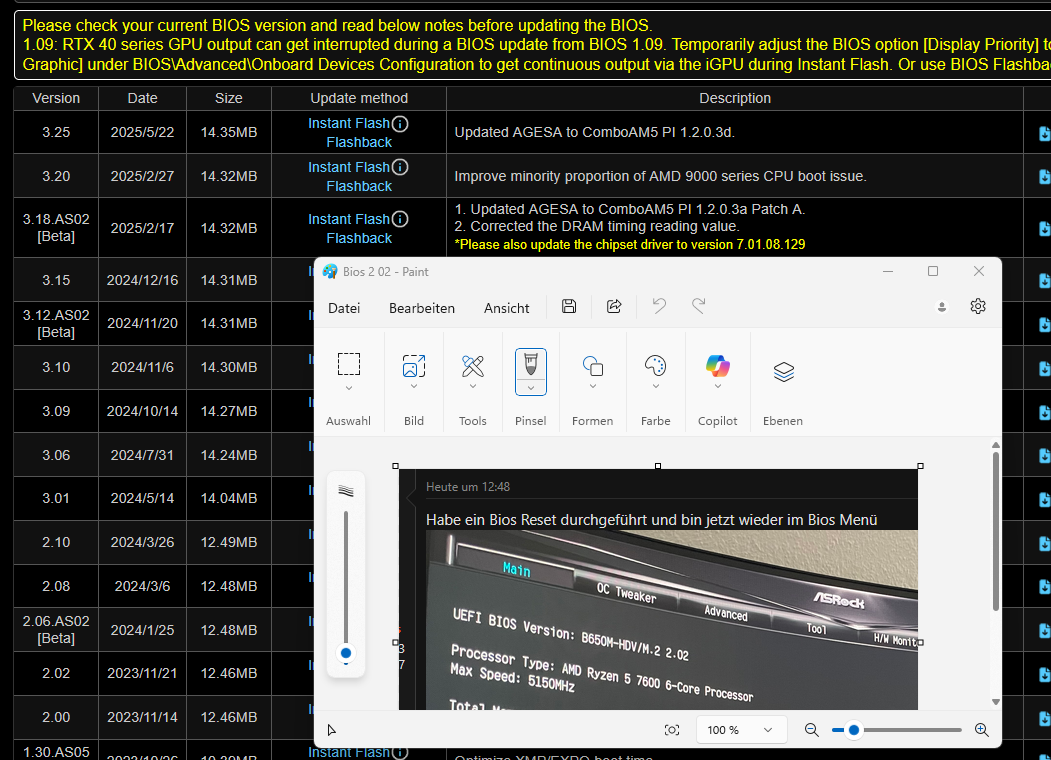Click Instant Flash link for version 3.20
The image size is (1051, 760).
(349, 167)
